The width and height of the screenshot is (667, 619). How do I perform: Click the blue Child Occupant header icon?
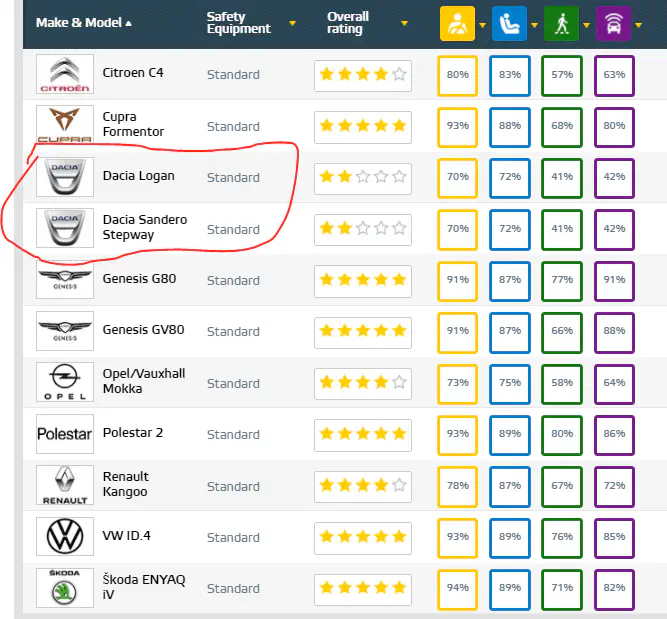pos(509,23)
